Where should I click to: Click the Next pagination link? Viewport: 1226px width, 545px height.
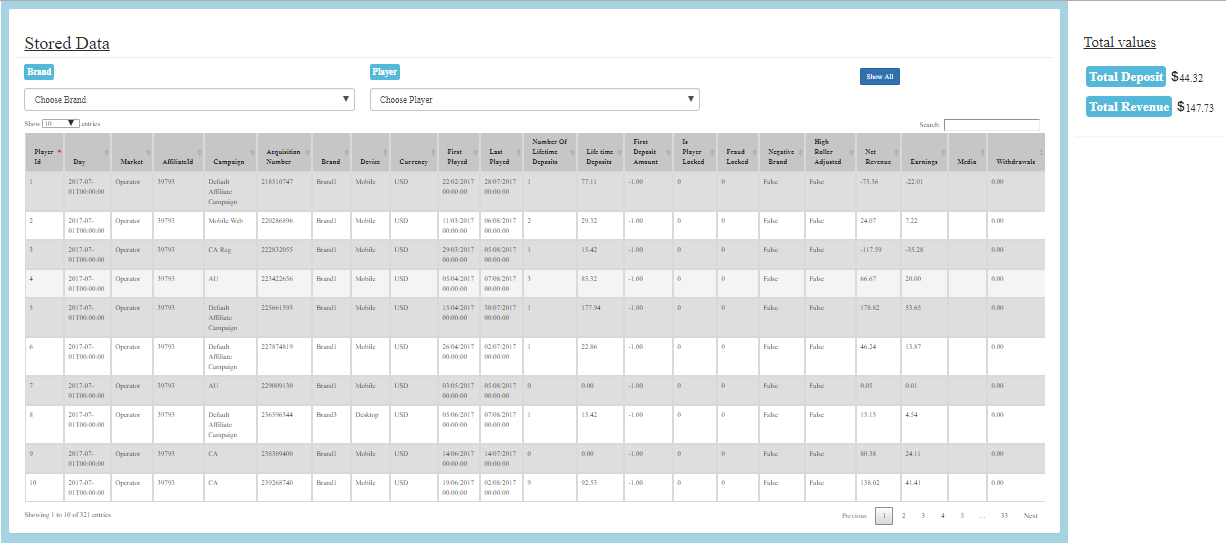click(1030, 516)
